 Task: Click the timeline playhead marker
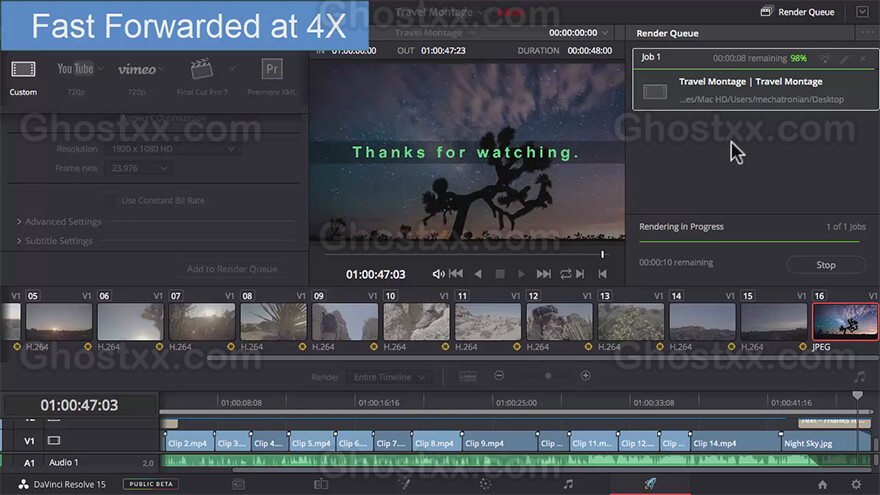point(858,396)
